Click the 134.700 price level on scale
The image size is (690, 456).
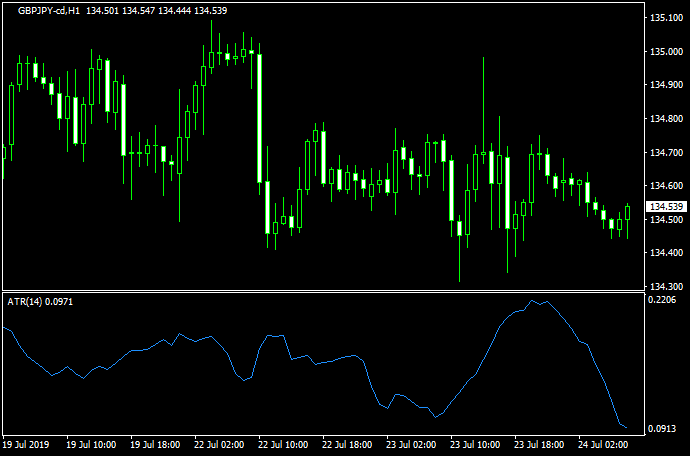click(665, 153)
